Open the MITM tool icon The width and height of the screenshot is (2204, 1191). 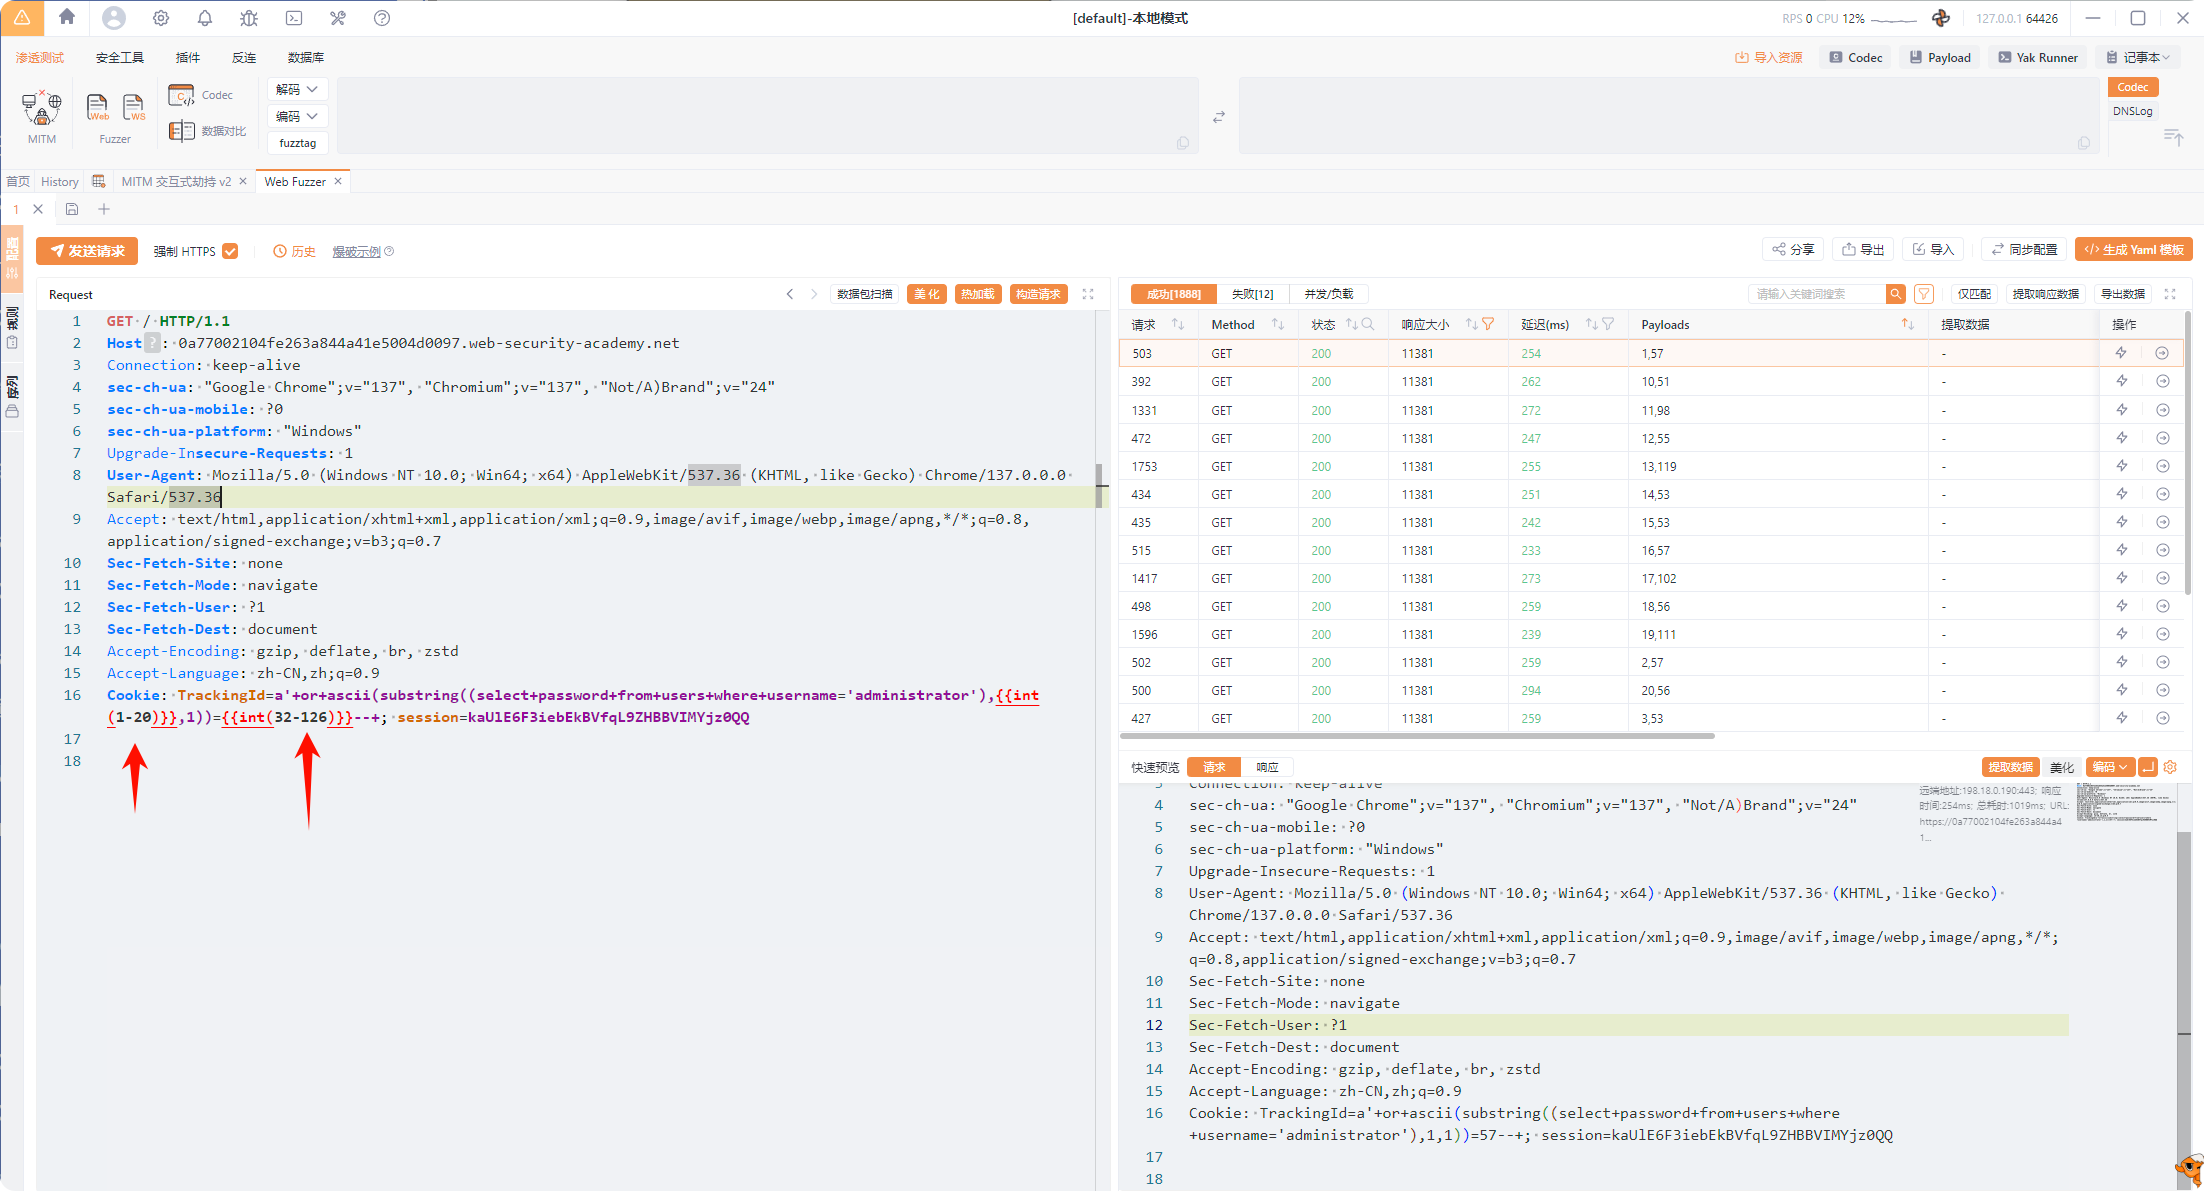42,108
